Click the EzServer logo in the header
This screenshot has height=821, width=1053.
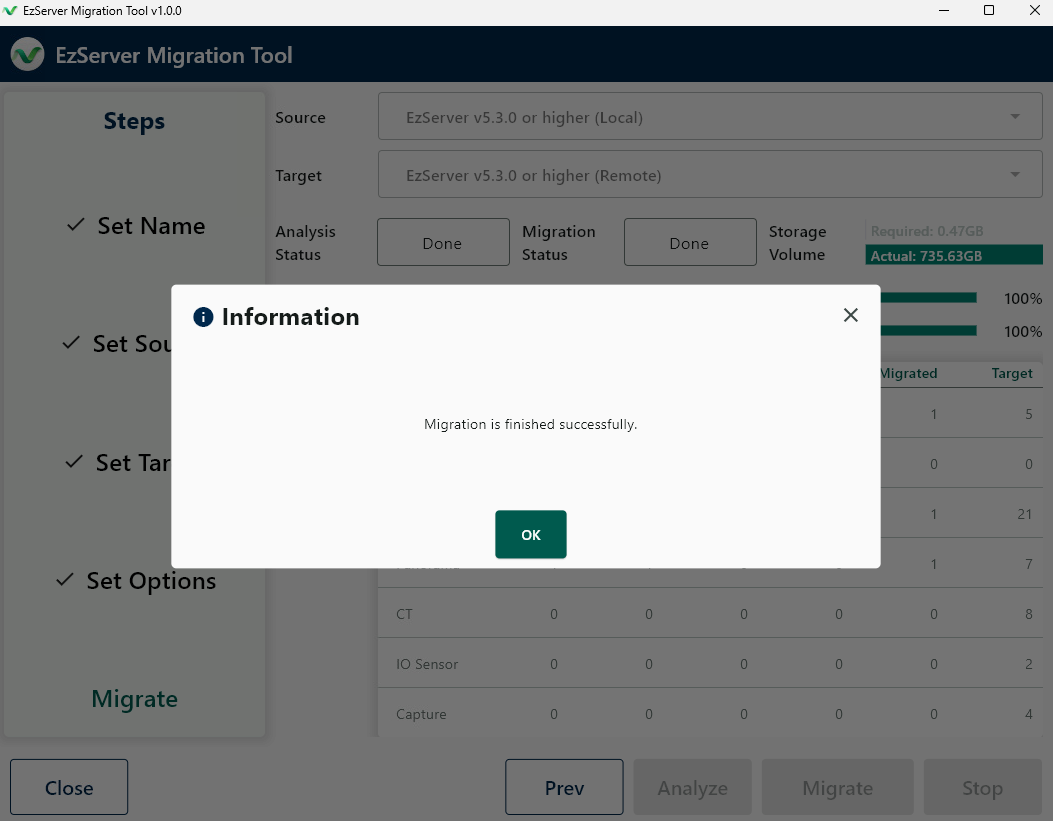(x=28, y=54)
